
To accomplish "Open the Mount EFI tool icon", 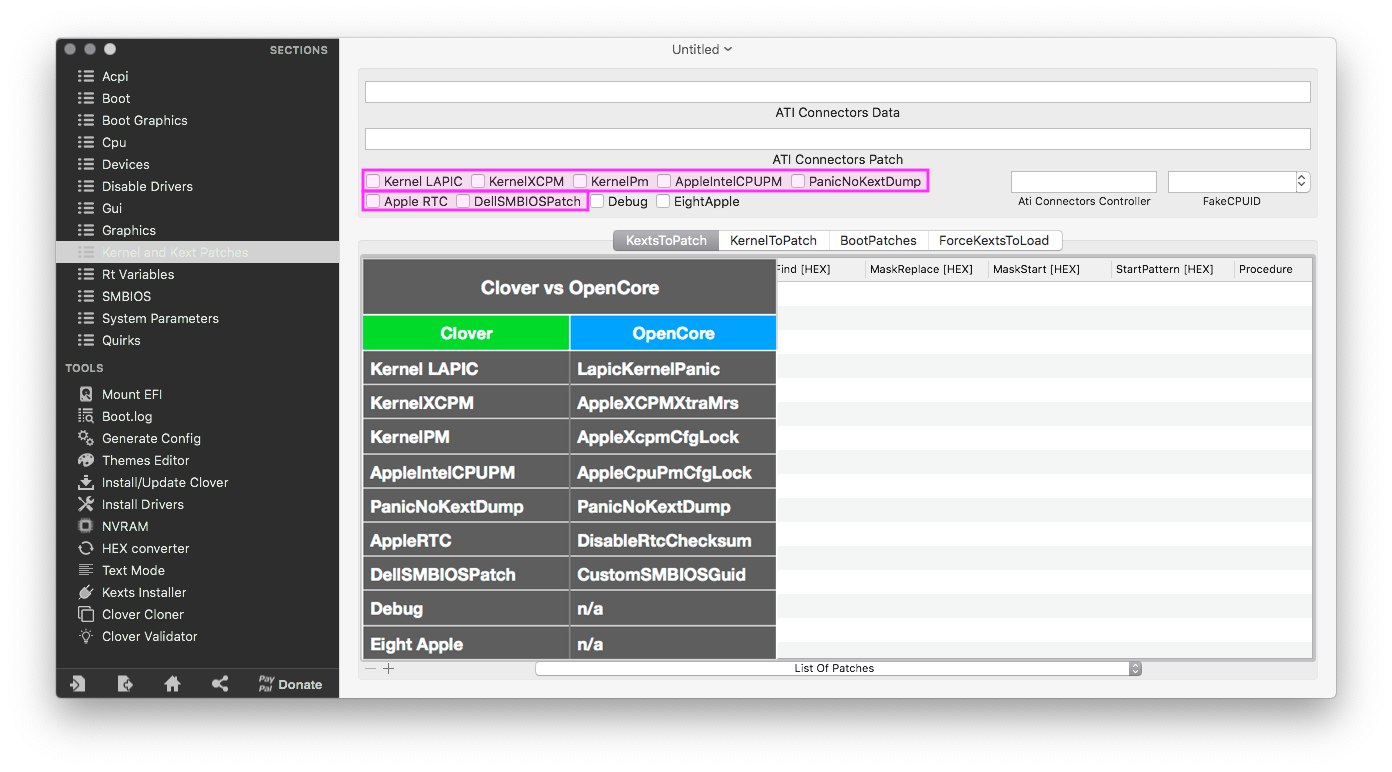I will [86, 394].
